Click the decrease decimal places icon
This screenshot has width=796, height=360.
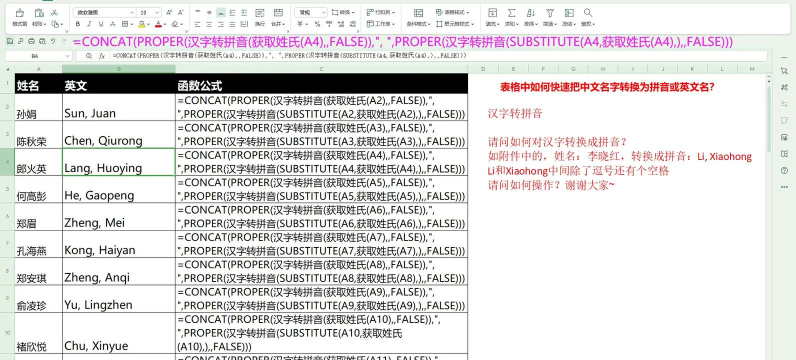coord(352,24)
